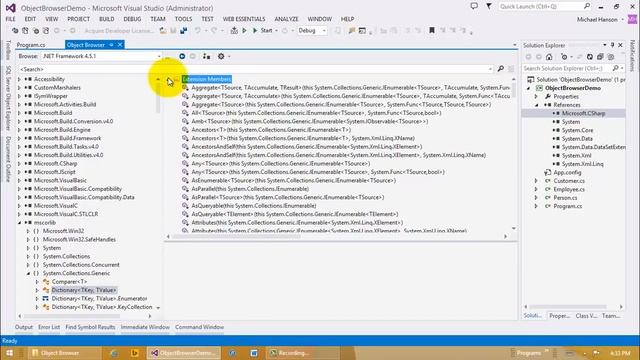
Task: Select Employee.cs in Solution Explorer
Action: pyautogui.click(x=569, y=189)
